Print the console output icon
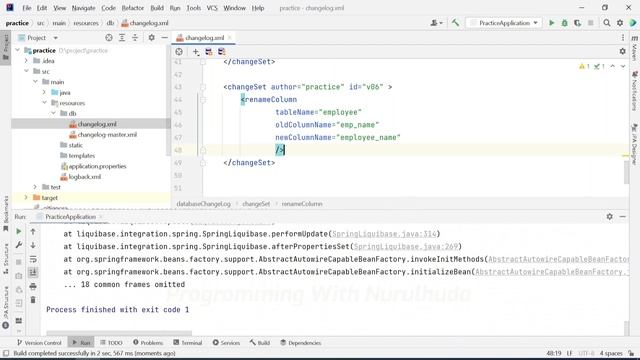The width and height of the screenshot is (640, 360). click(33, 287)
